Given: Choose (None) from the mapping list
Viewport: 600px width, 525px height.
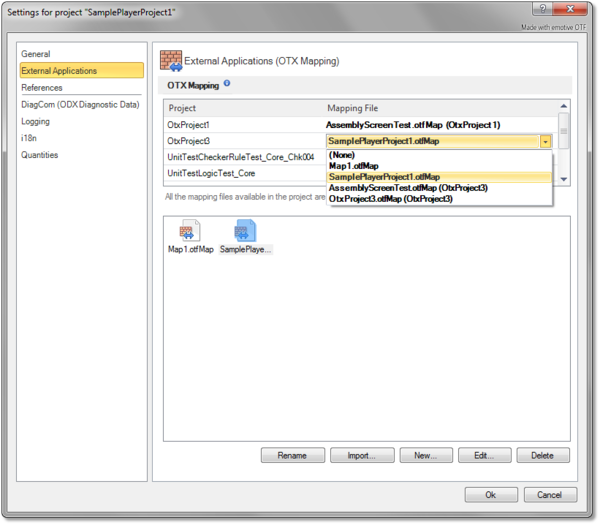Looking at the screenshot, I should (x=342, y=155).
